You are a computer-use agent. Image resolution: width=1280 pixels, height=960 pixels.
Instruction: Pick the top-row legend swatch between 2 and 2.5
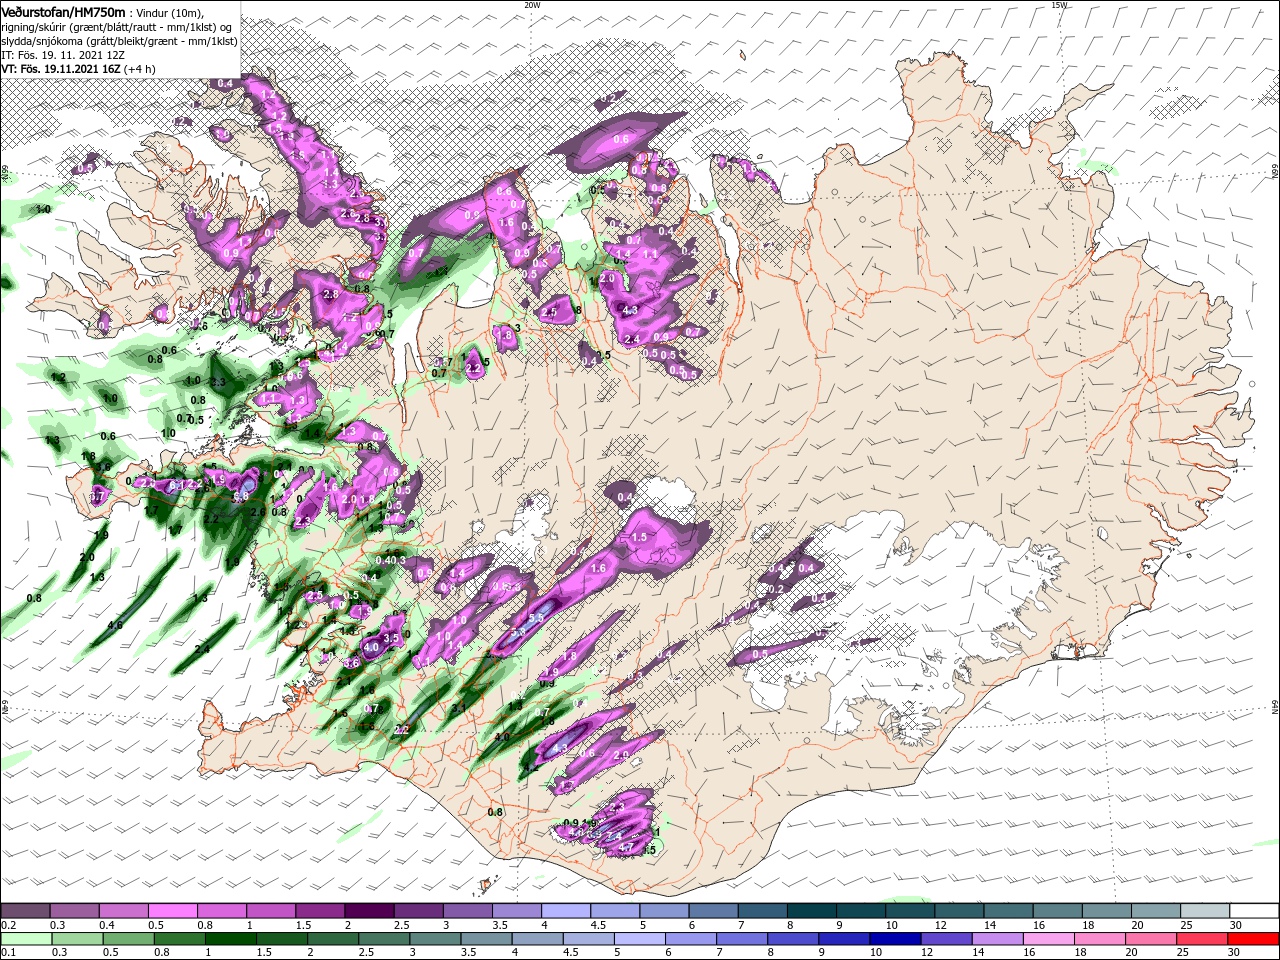(x=369, y=911)
